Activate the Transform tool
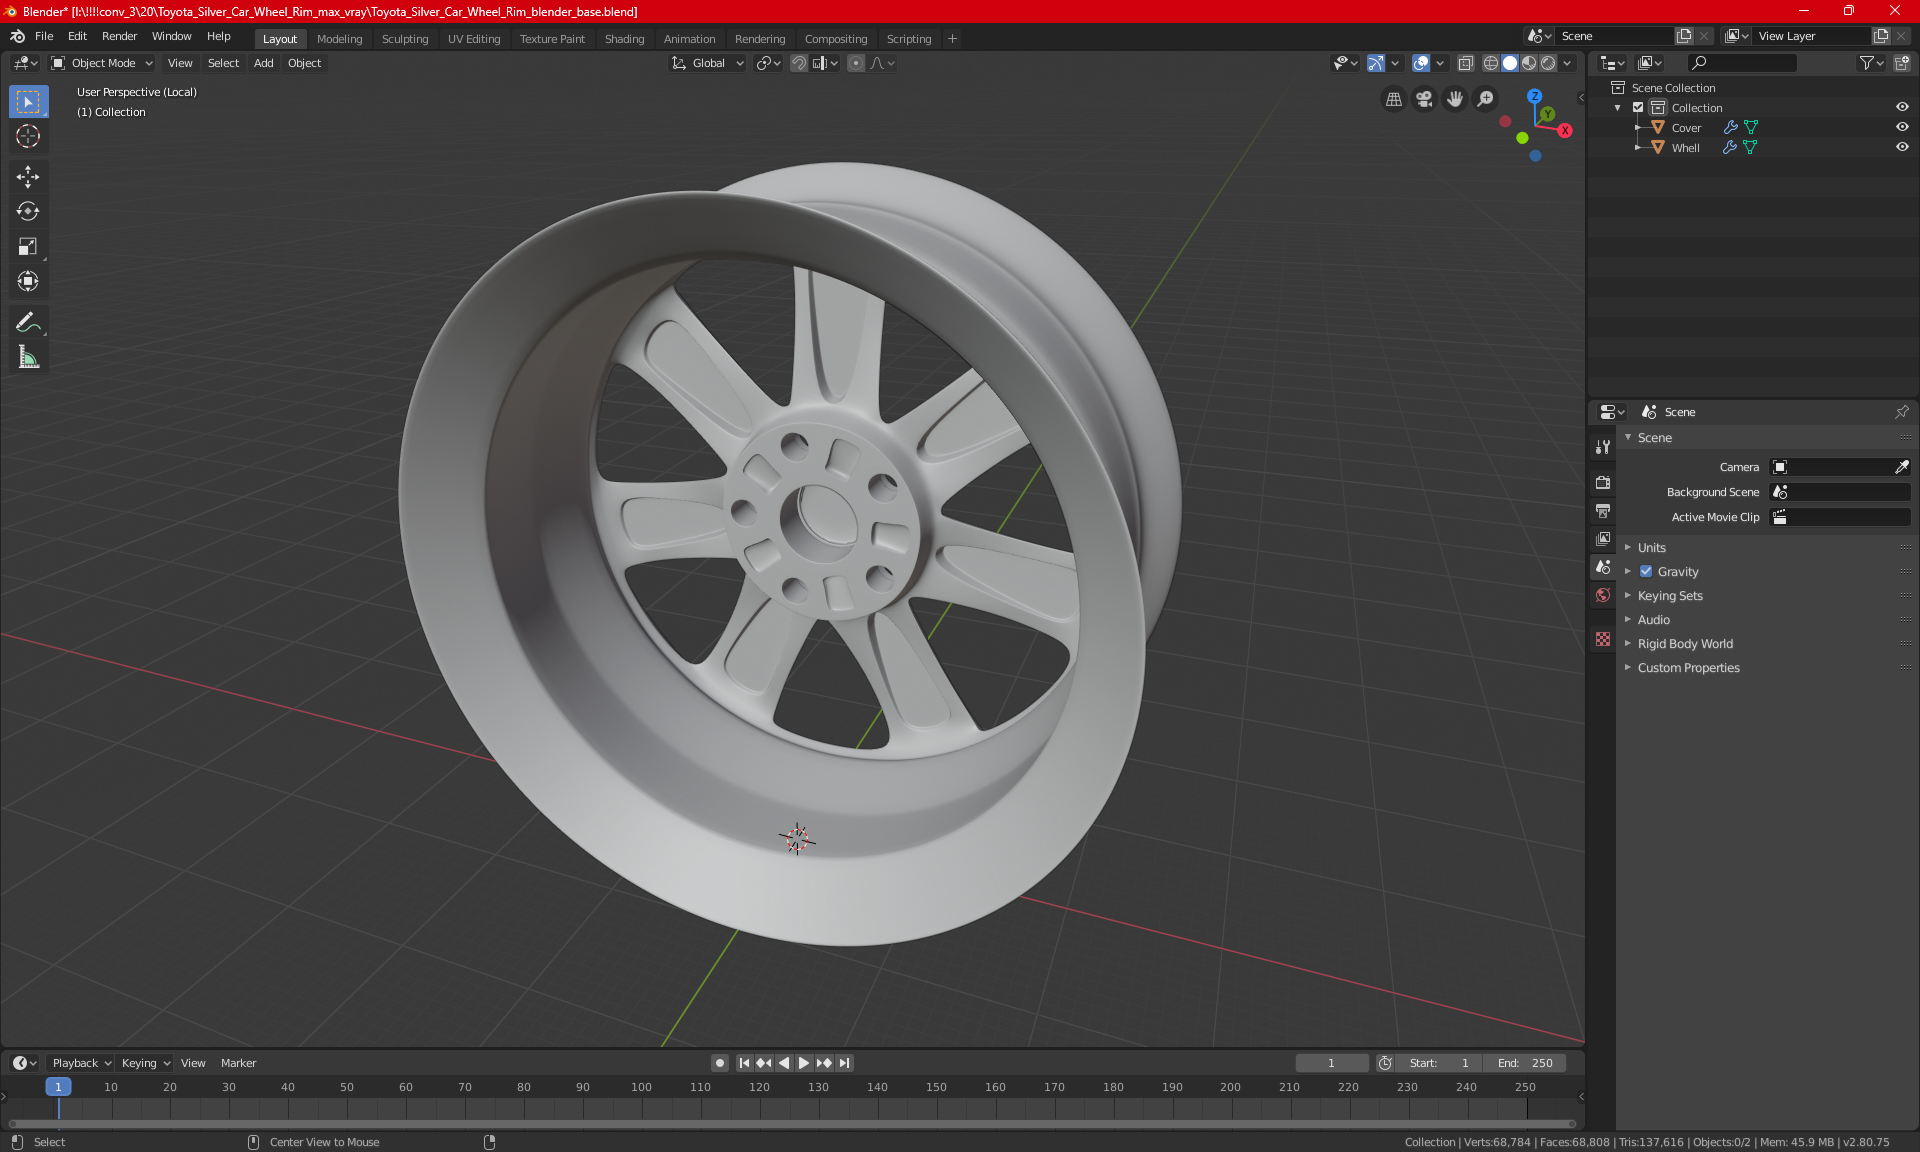This screenshot has height=1152, width=1920. tap(28, 282)
